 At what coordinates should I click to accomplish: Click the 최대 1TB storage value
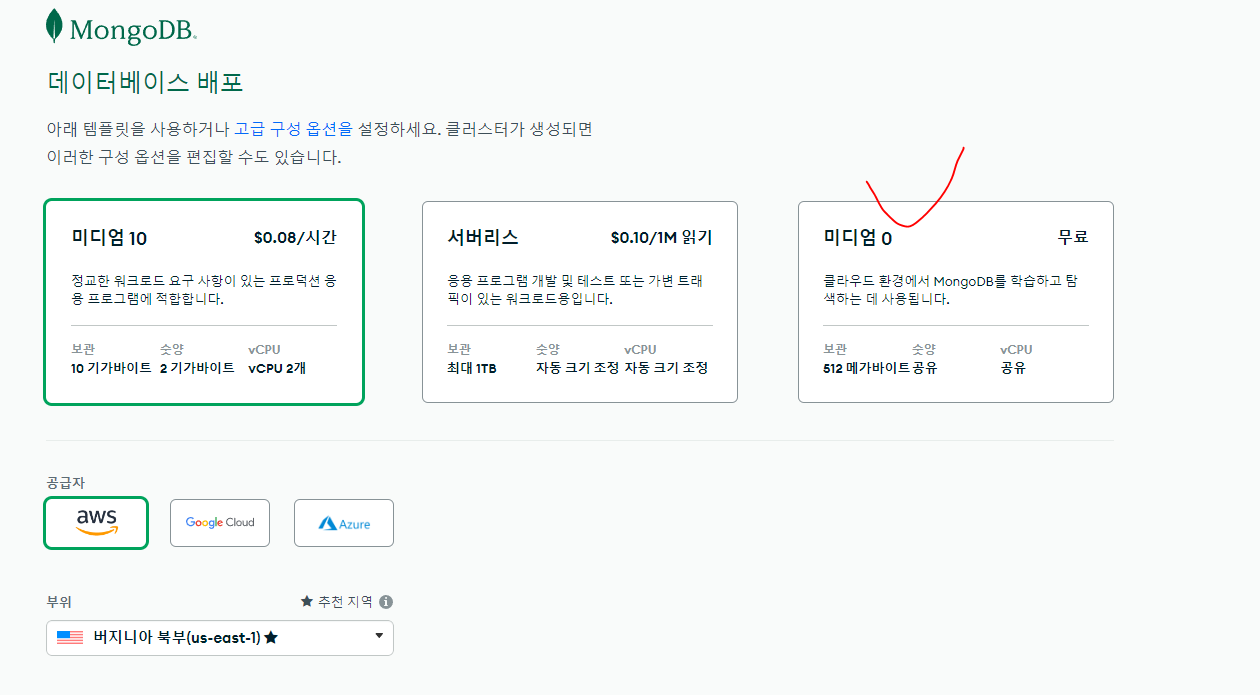click(472, 368)
